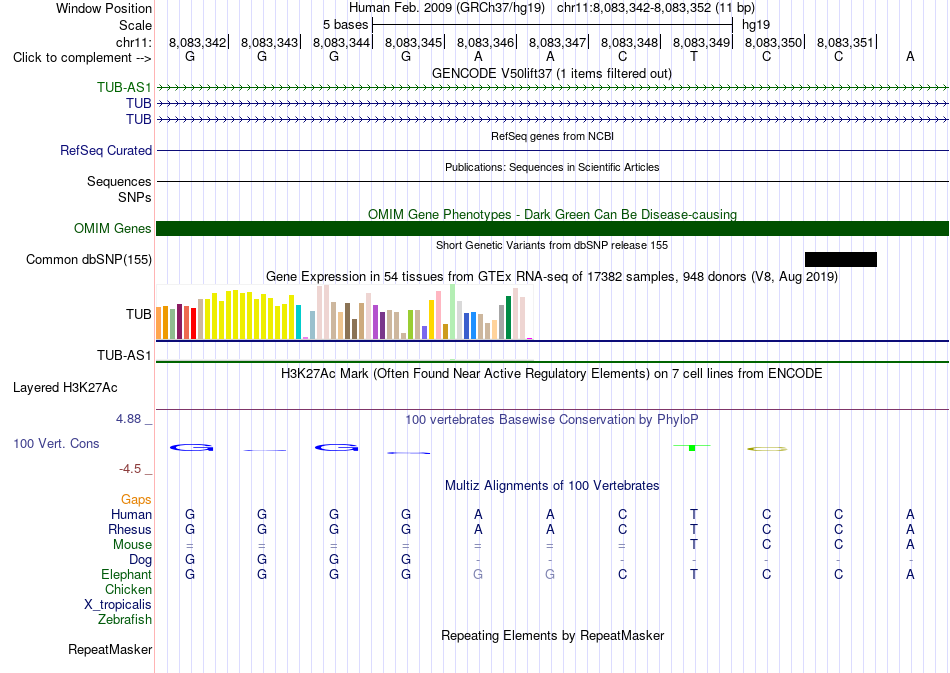Select the Chicken species label
This screenshot has width=950, height=673.
(x=128, y=589)
